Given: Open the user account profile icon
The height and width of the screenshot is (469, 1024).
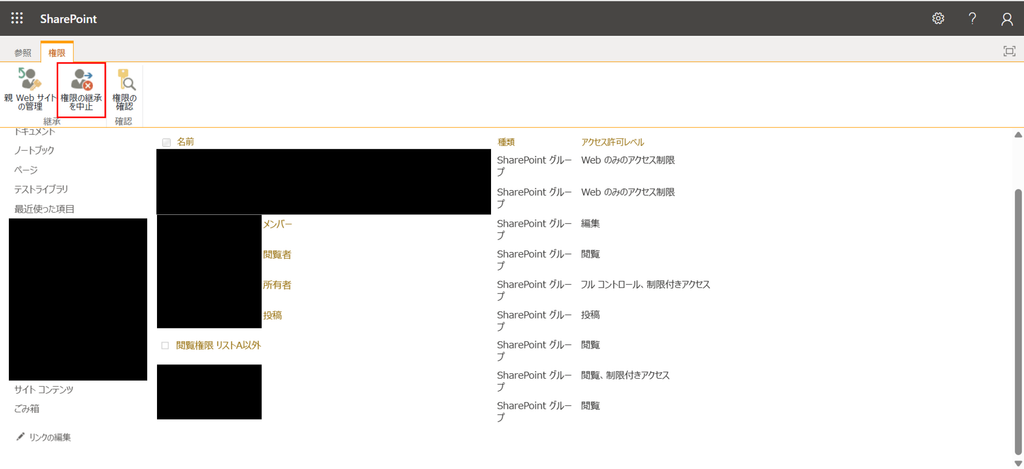Looking at the screenshot, I should pyautogui.click(x=1007, y=19).
